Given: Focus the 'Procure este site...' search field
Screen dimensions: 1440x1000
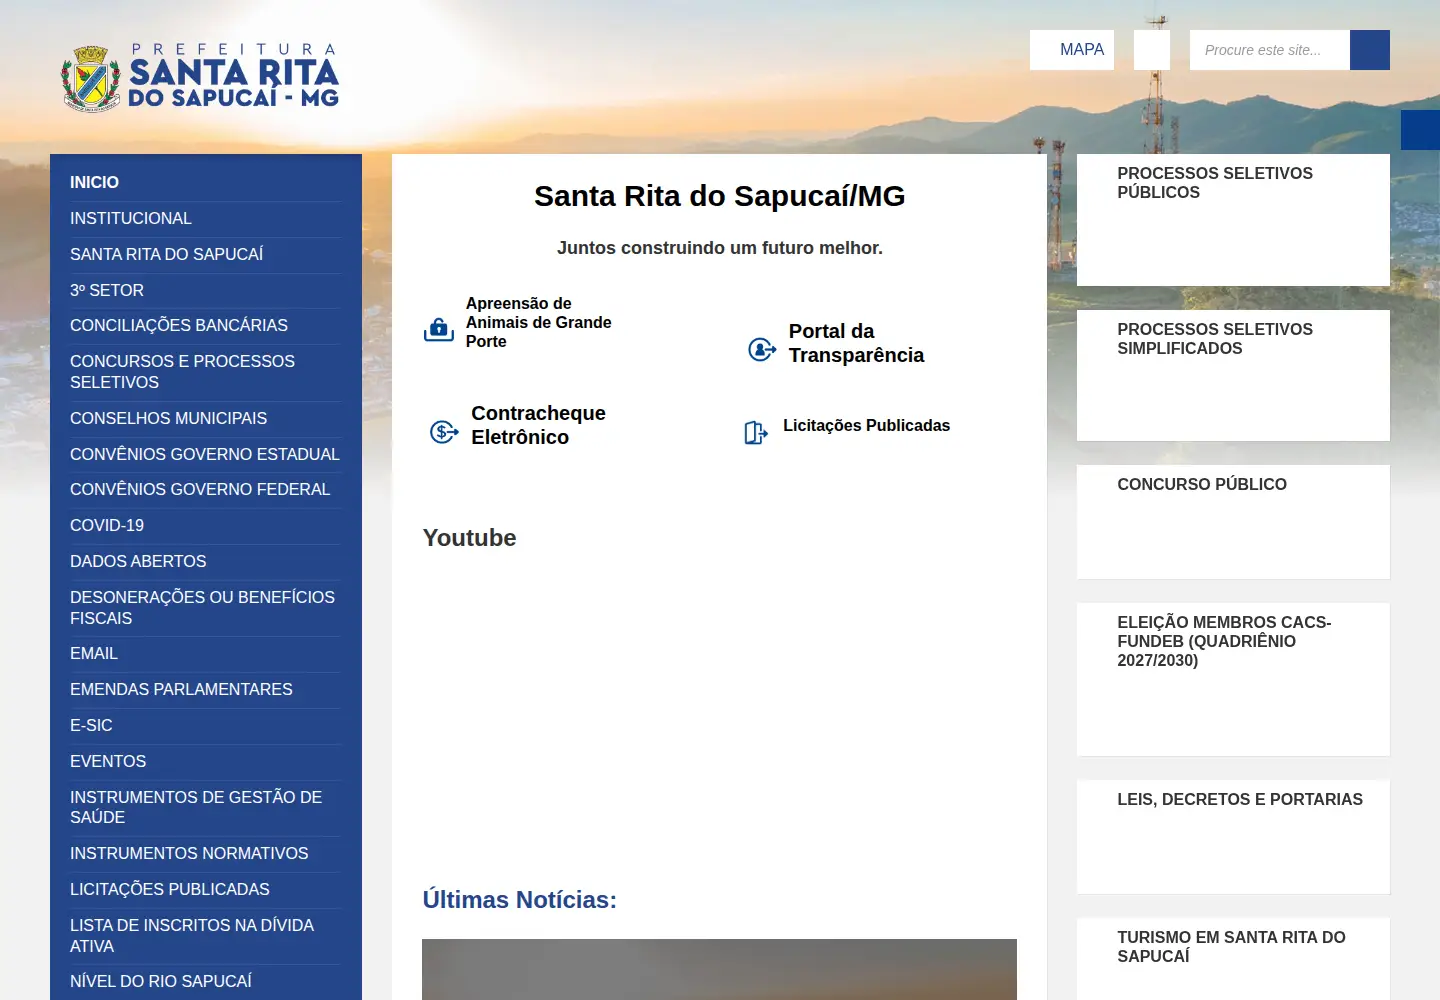Looking at the screenshot, I should coord(1270,50).
